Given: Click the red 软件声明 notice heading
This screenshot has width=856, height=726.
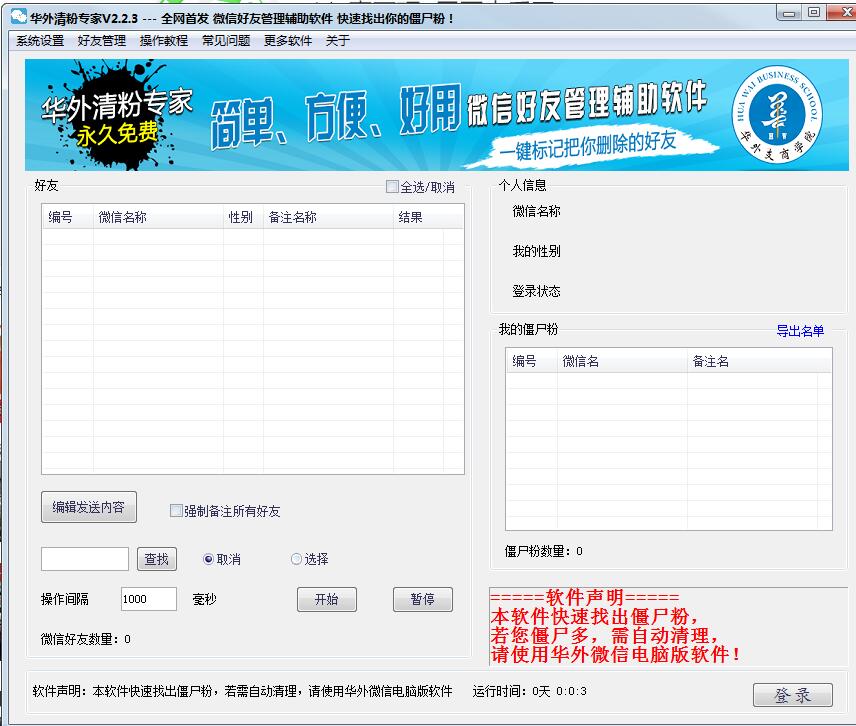Looking at the screenshot, I should [585, 597].
